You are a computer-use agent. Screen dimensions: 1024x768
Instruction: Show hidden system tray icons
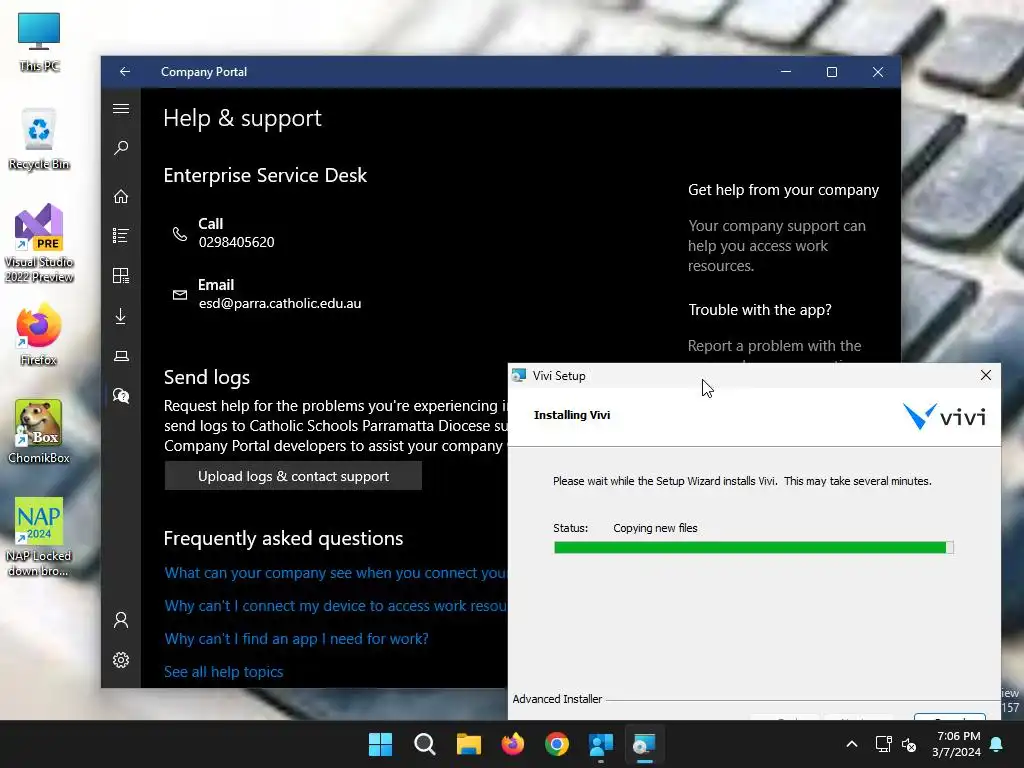coord(852,744)
